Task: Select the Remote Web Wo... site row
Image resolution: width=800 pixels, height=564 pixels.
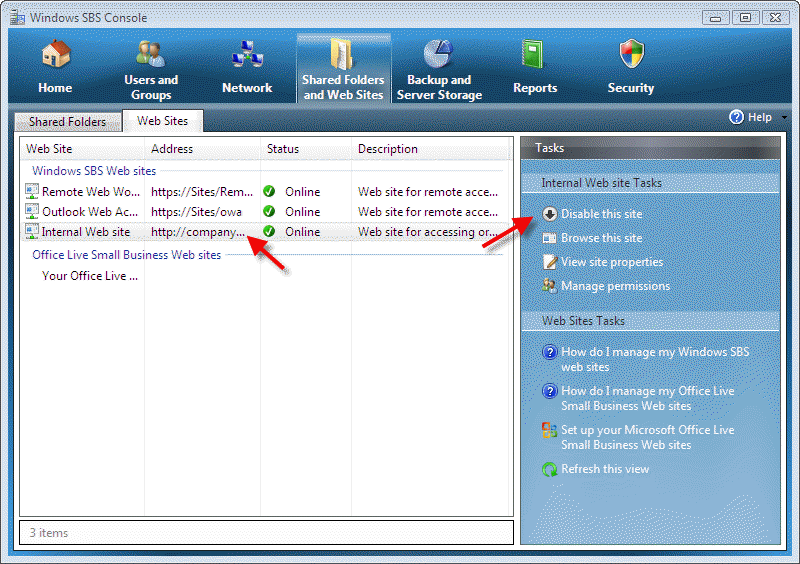Action: (90, 191)
